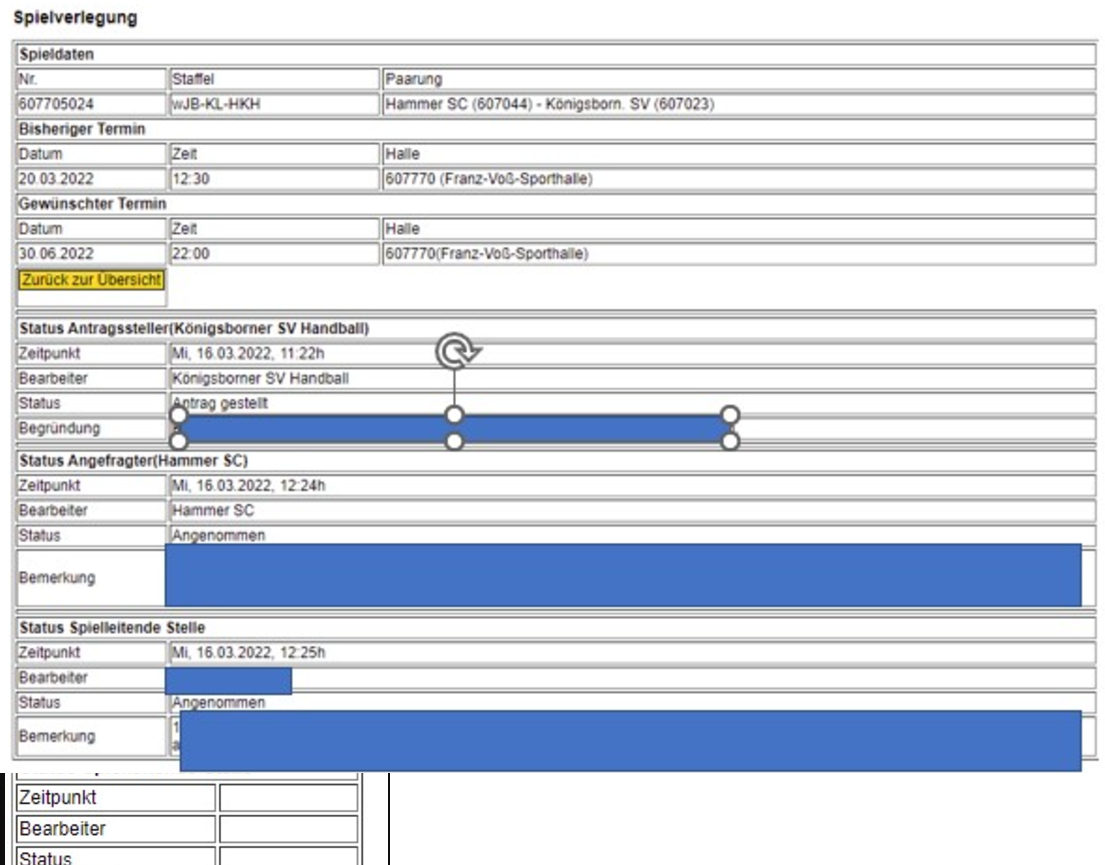Click the game number 607705024 cell
The width and height of the screenshot is (1105, 865).
tap(92, 103)
